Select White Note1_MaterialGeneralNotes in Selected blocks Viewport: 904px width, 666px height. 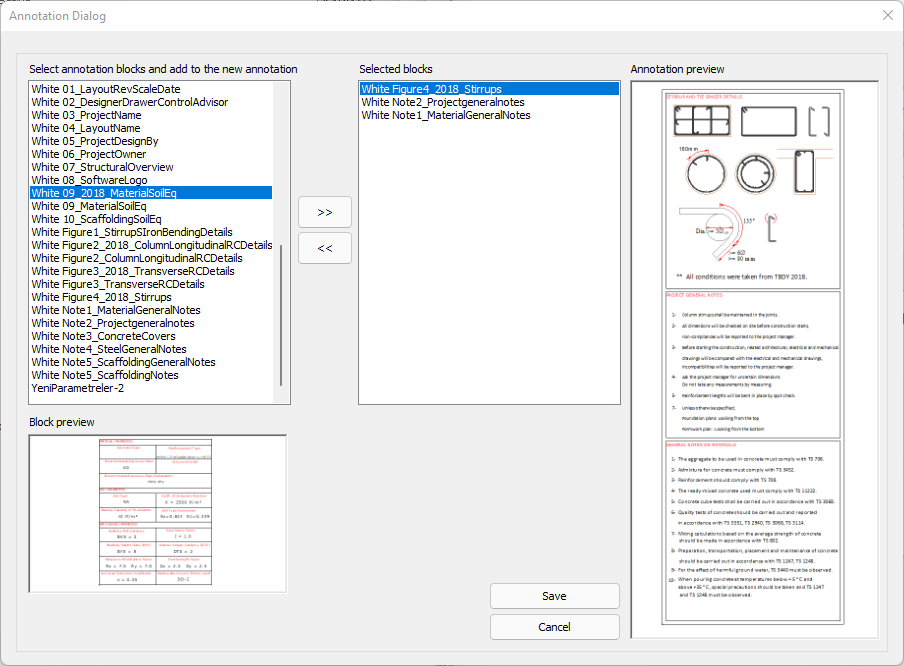pyautogui.click(x=445, y=115)
